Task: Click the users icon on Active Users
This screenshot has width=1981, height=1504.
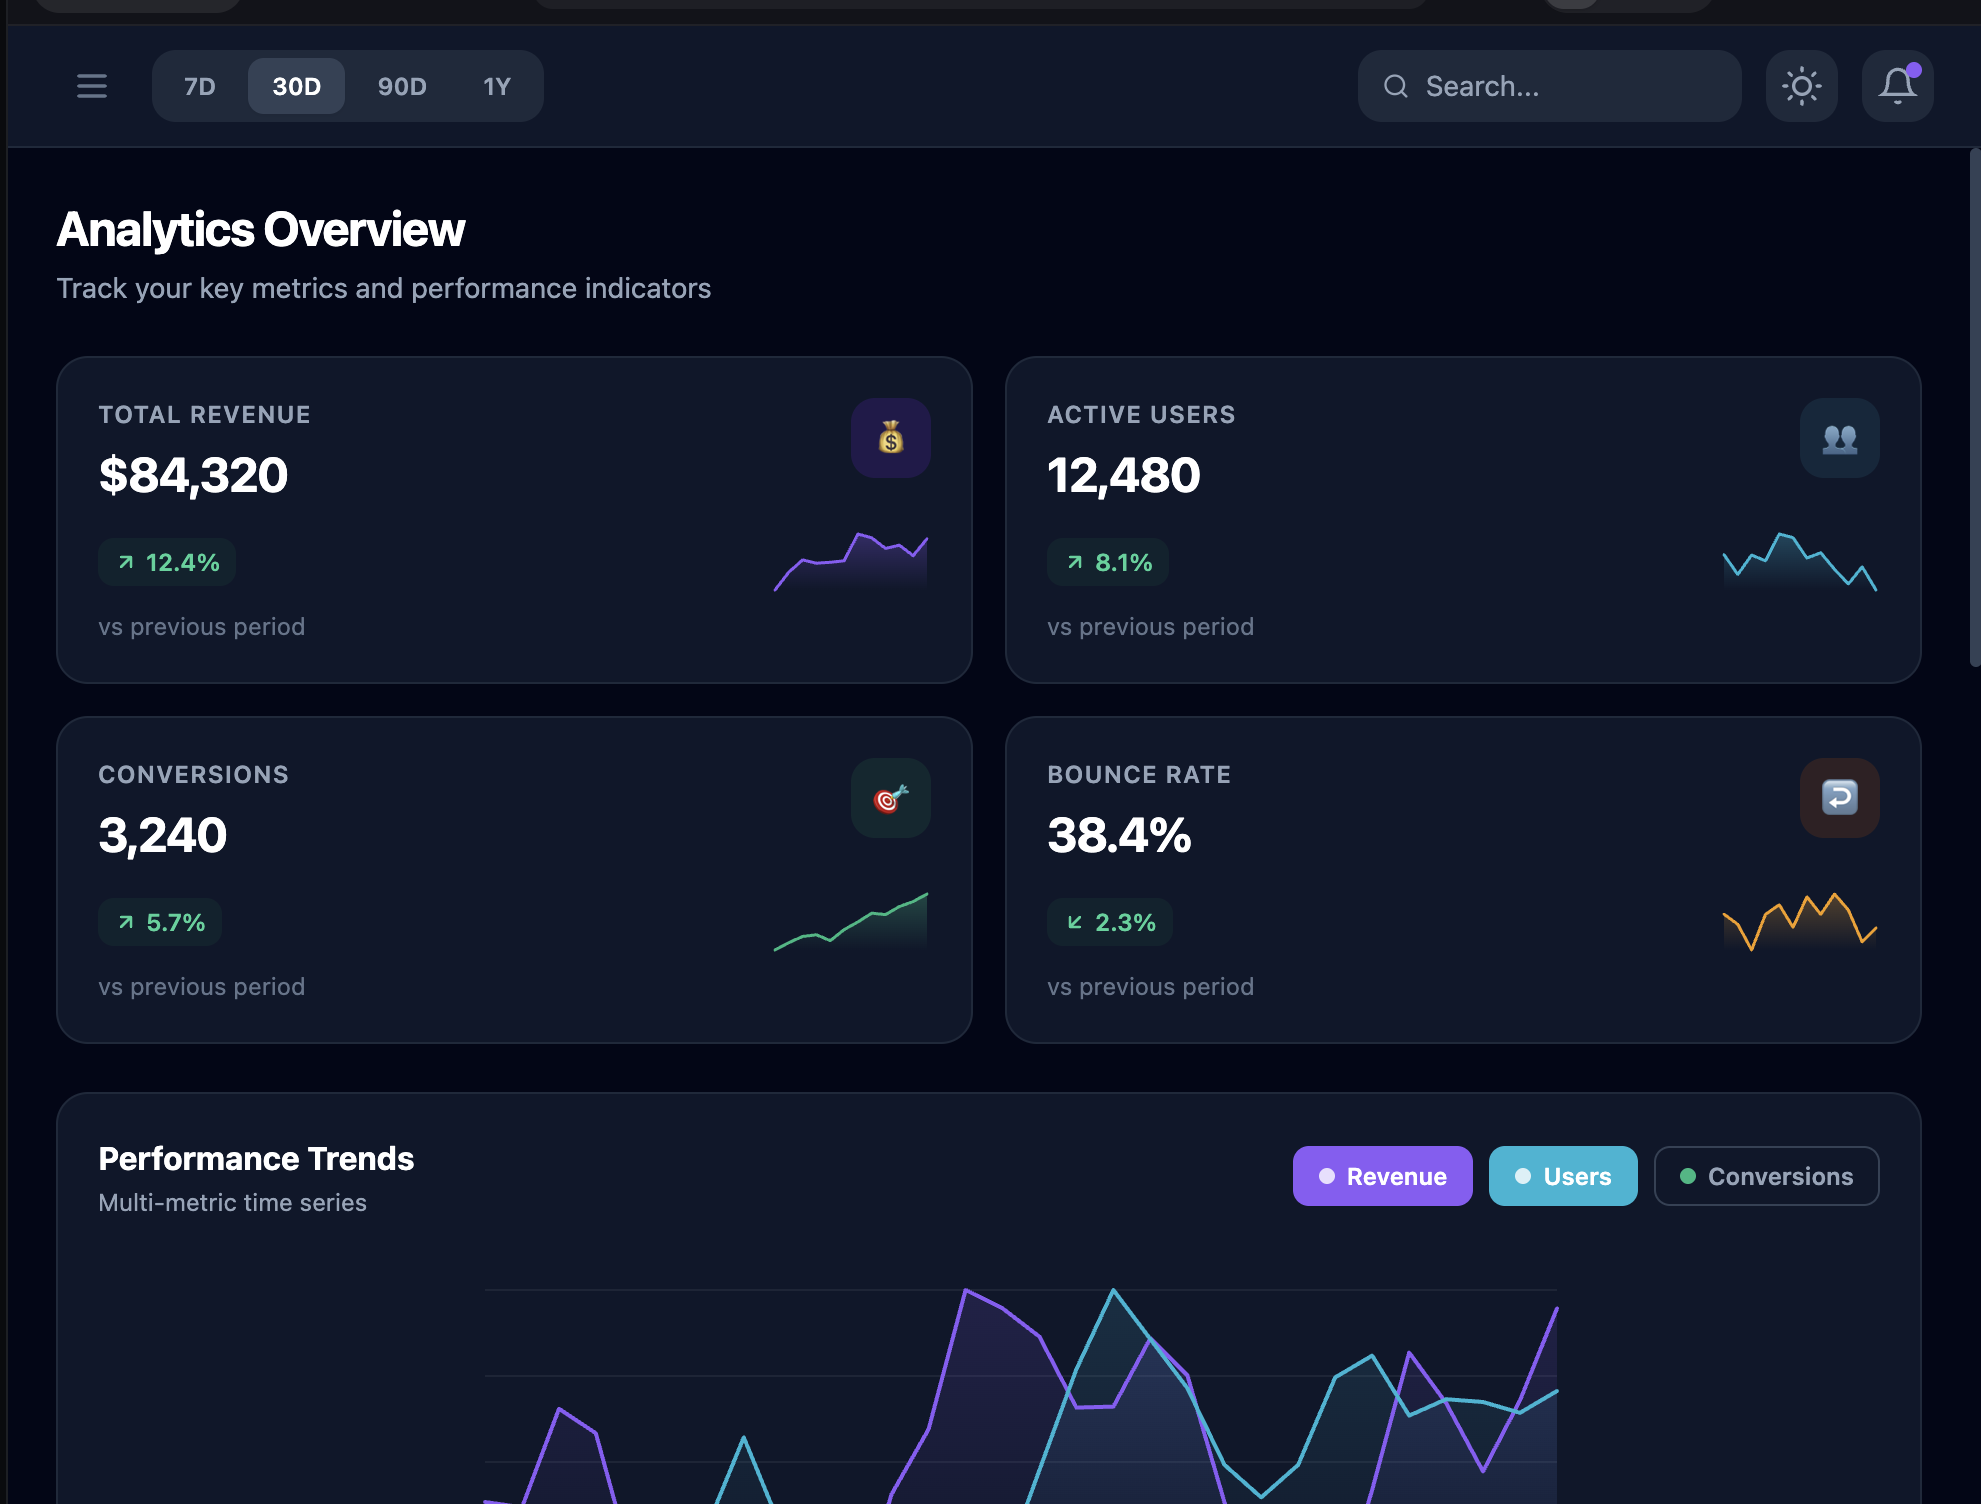Action: pos(1839,438)
